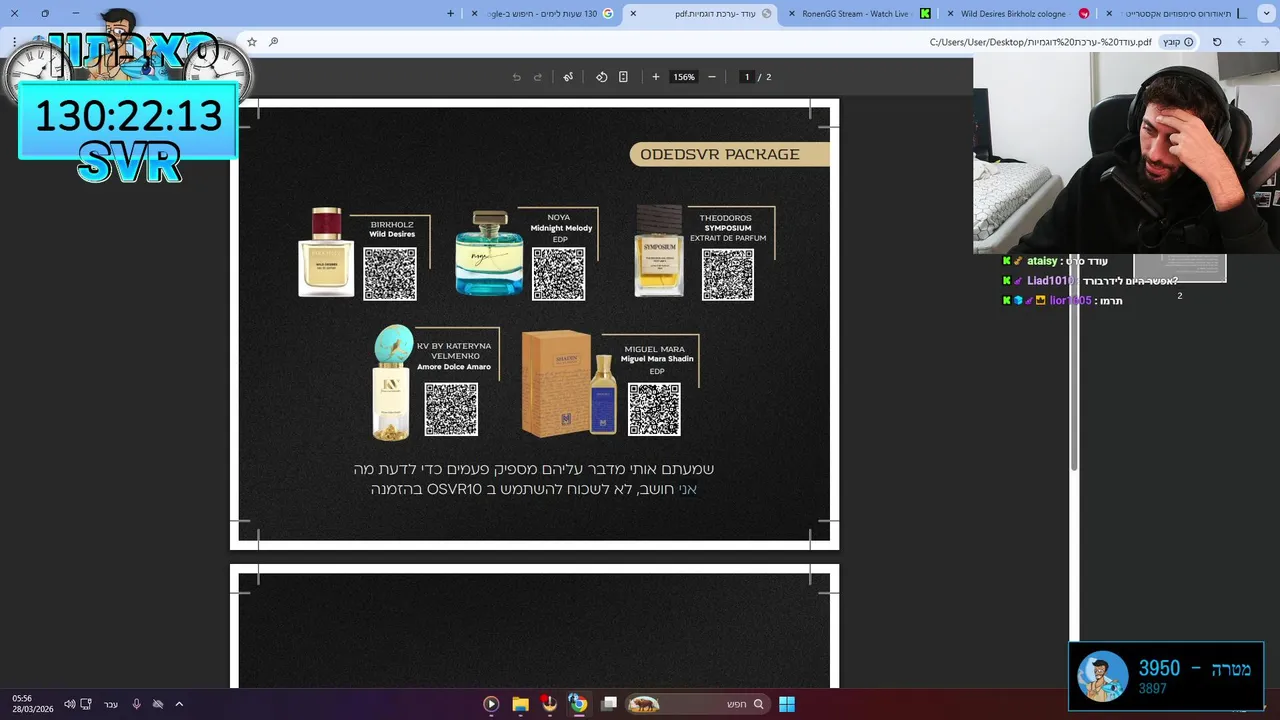The image size is (1280, 720).
Task: Click the blue Midnight Melody bottle image
Action: [489, 253]
